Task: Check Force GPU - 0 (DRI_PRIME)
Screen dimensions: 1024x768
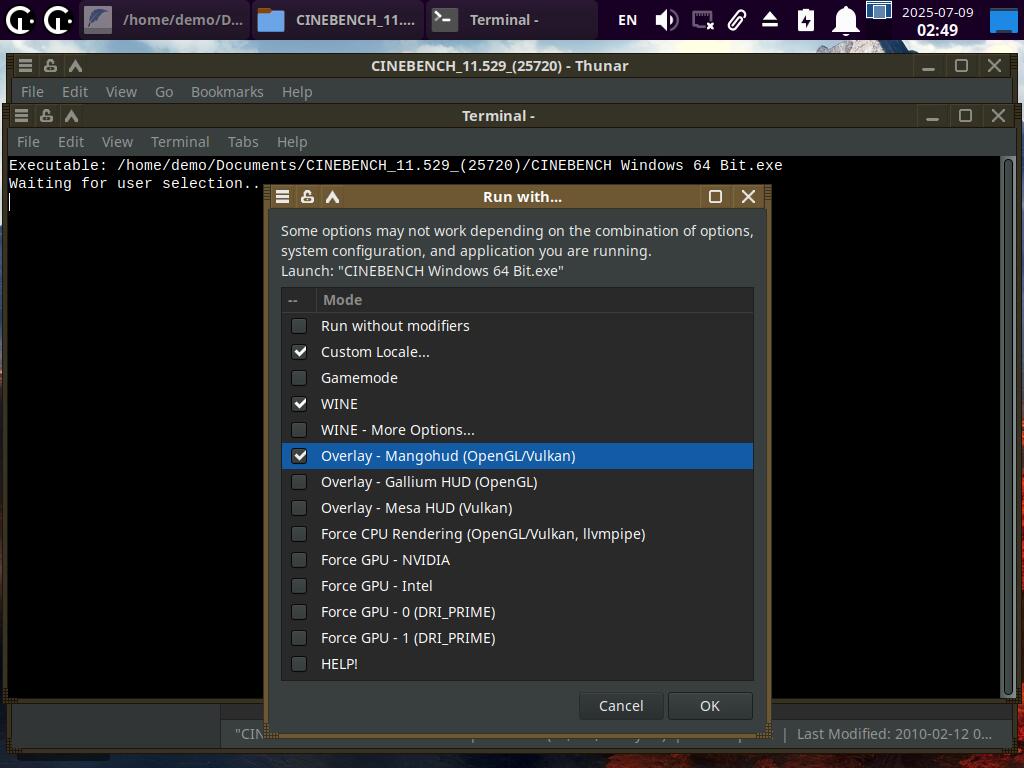Action: pos(299,612)
